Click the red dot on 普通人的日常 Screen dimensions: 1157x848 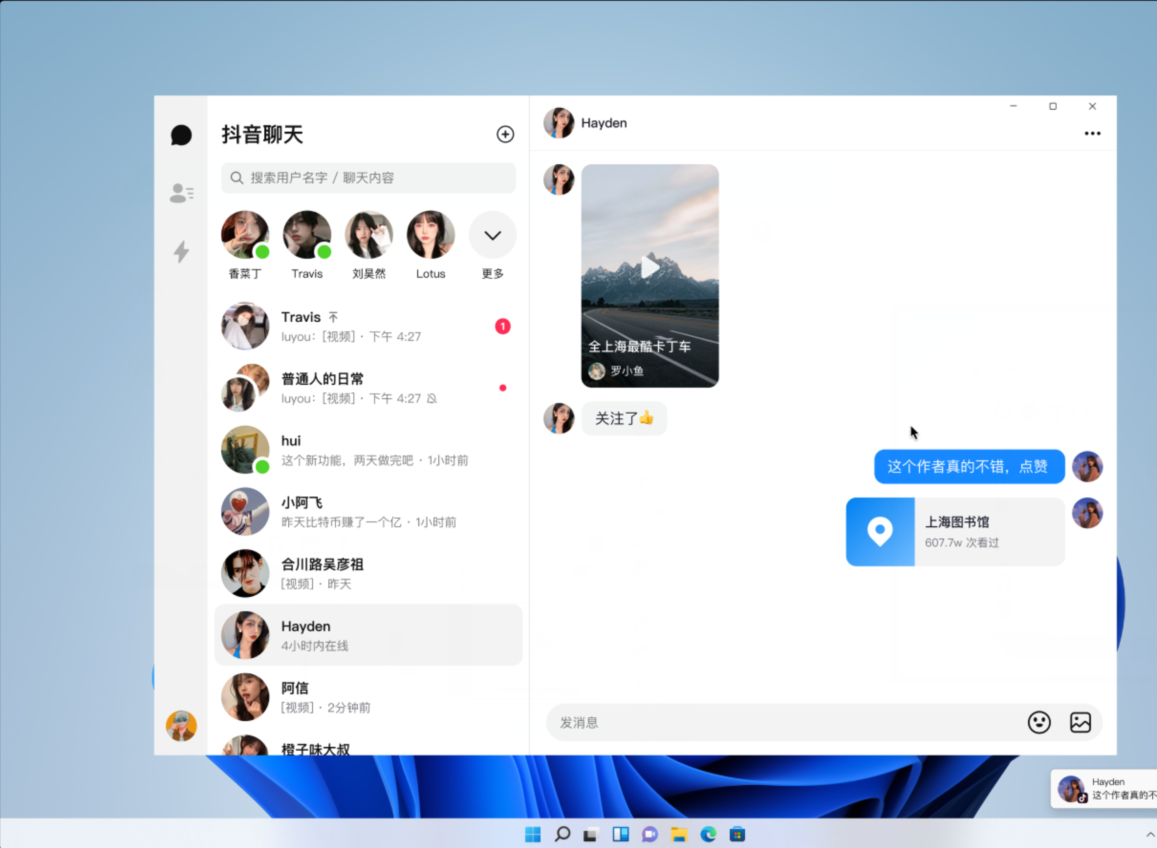502,388
